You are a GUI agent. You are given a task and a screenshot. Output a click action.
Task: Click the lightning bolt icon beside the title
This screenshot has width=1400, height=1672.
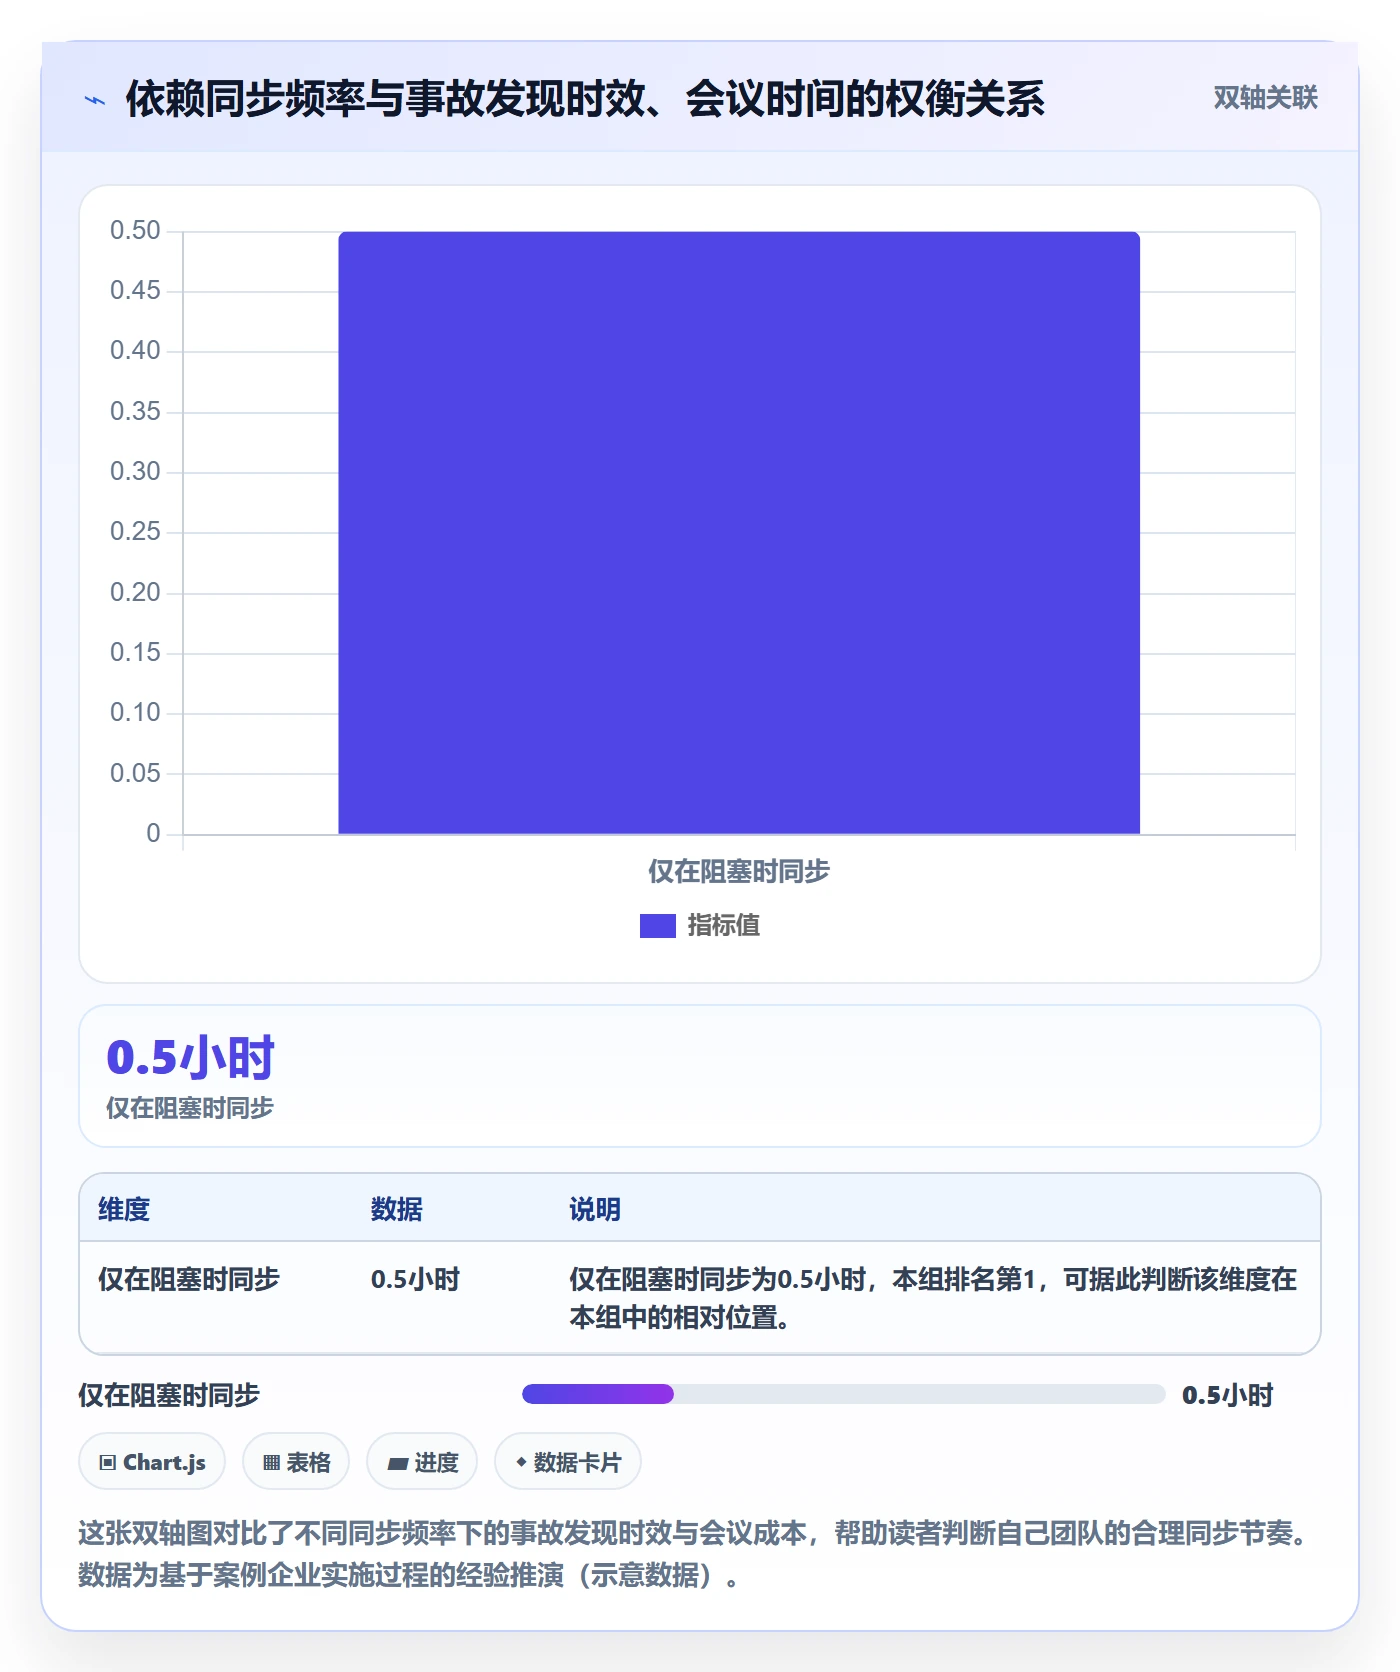click(95, 100)
